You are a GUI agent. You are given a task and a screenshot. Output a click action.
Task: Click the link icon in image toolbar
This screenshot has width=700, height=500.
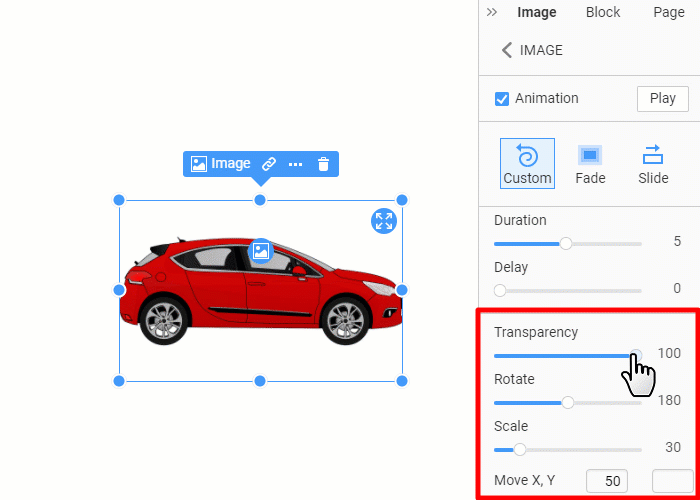[x=269, y=164]
